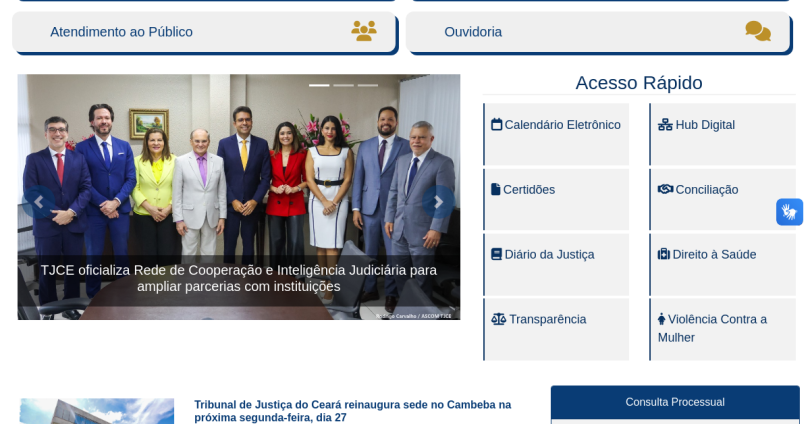810x424 pixels.
Task: Open the Atendimento ao Público button
Action: (205, 32)
